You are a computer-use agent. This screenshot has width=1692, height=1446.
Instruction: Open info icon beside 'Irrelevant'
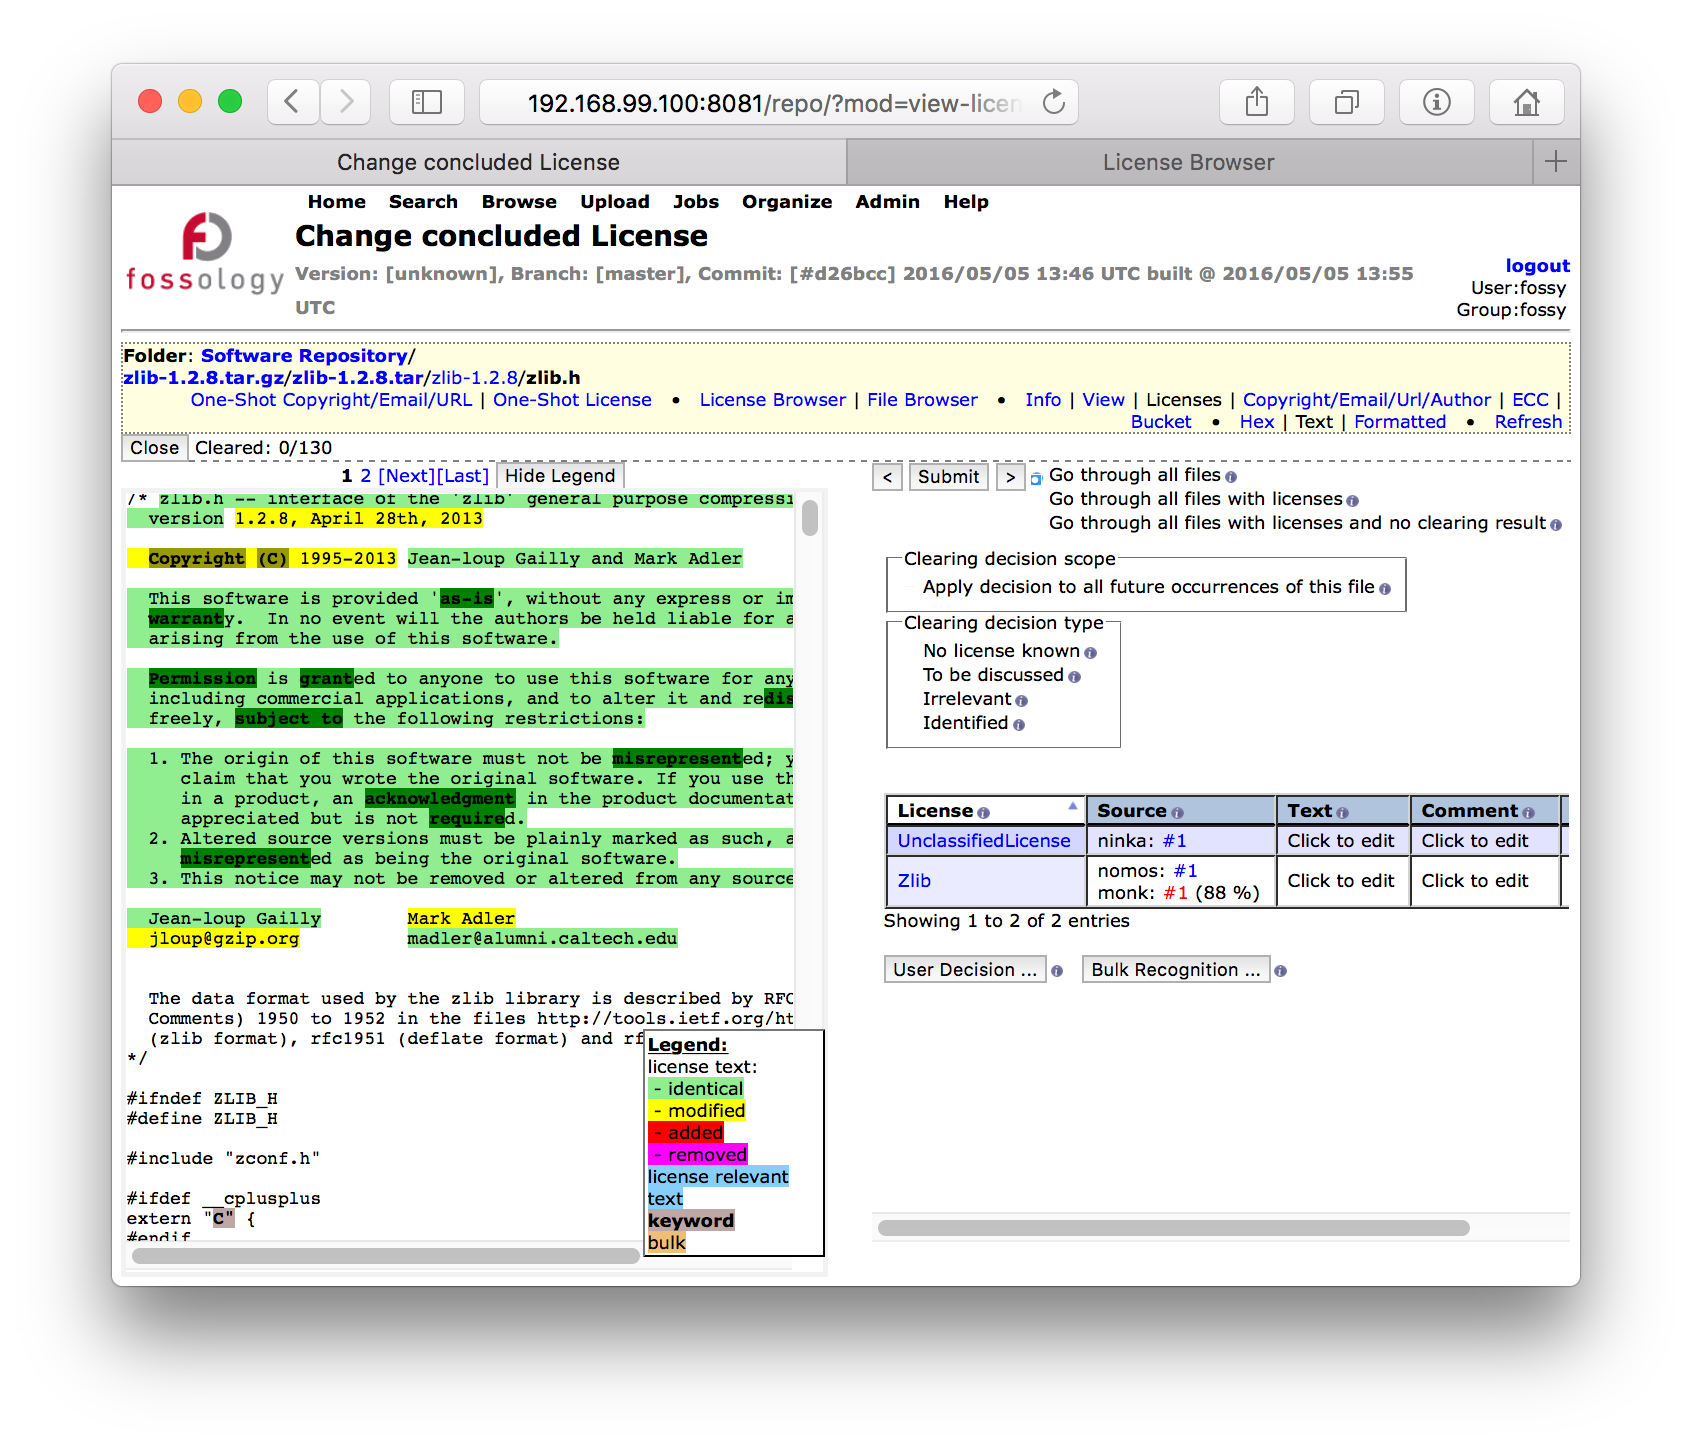coord(1022,702)
